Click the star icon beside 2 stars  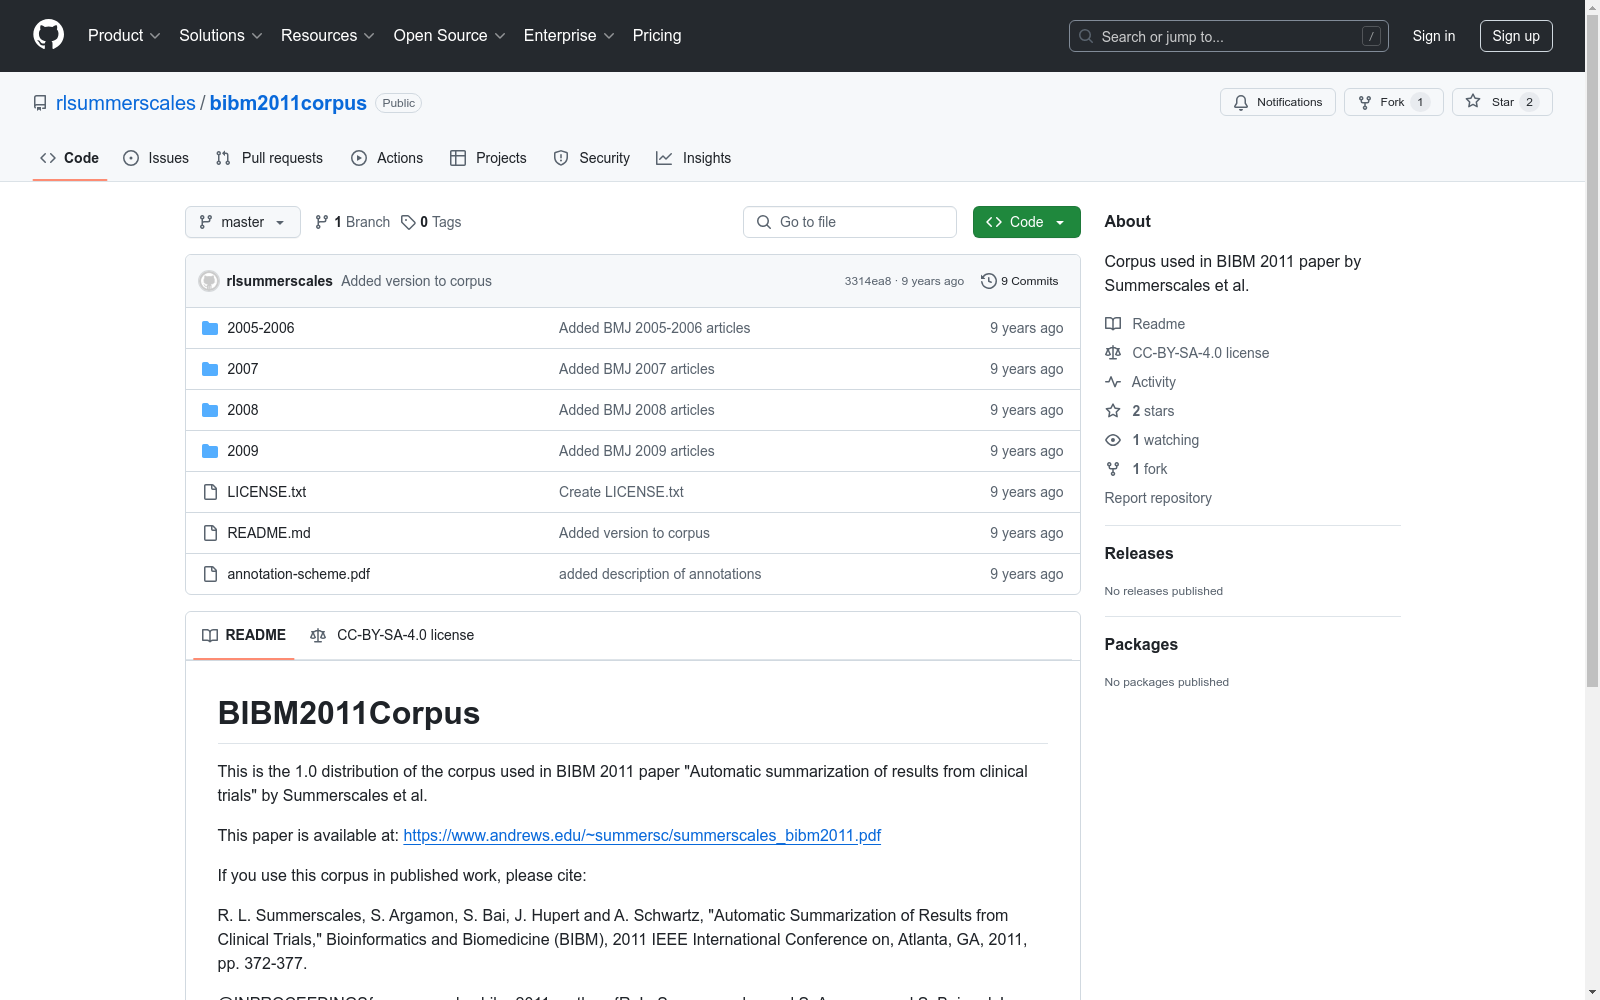tap(1113, 411)
